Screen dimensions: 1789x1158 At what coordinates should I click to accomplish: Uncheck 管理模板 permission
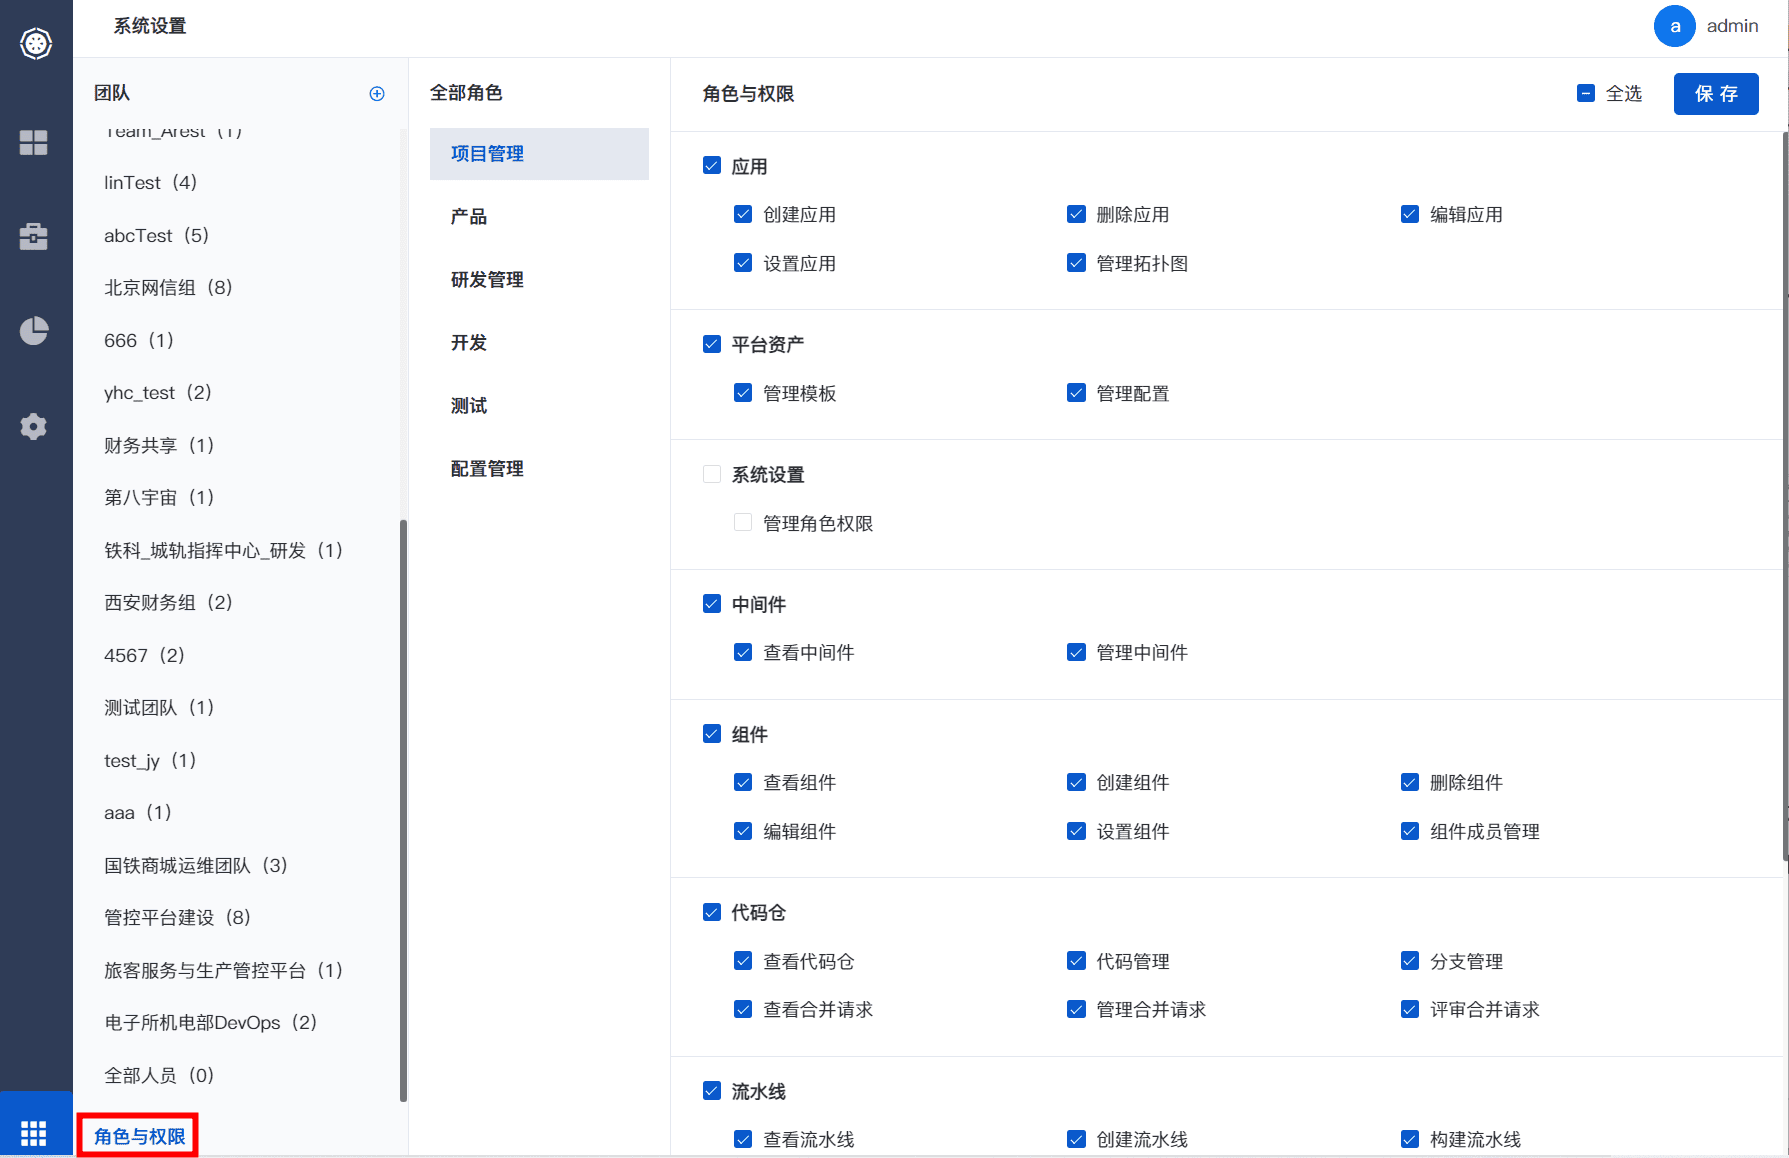(x=743, y=393)
